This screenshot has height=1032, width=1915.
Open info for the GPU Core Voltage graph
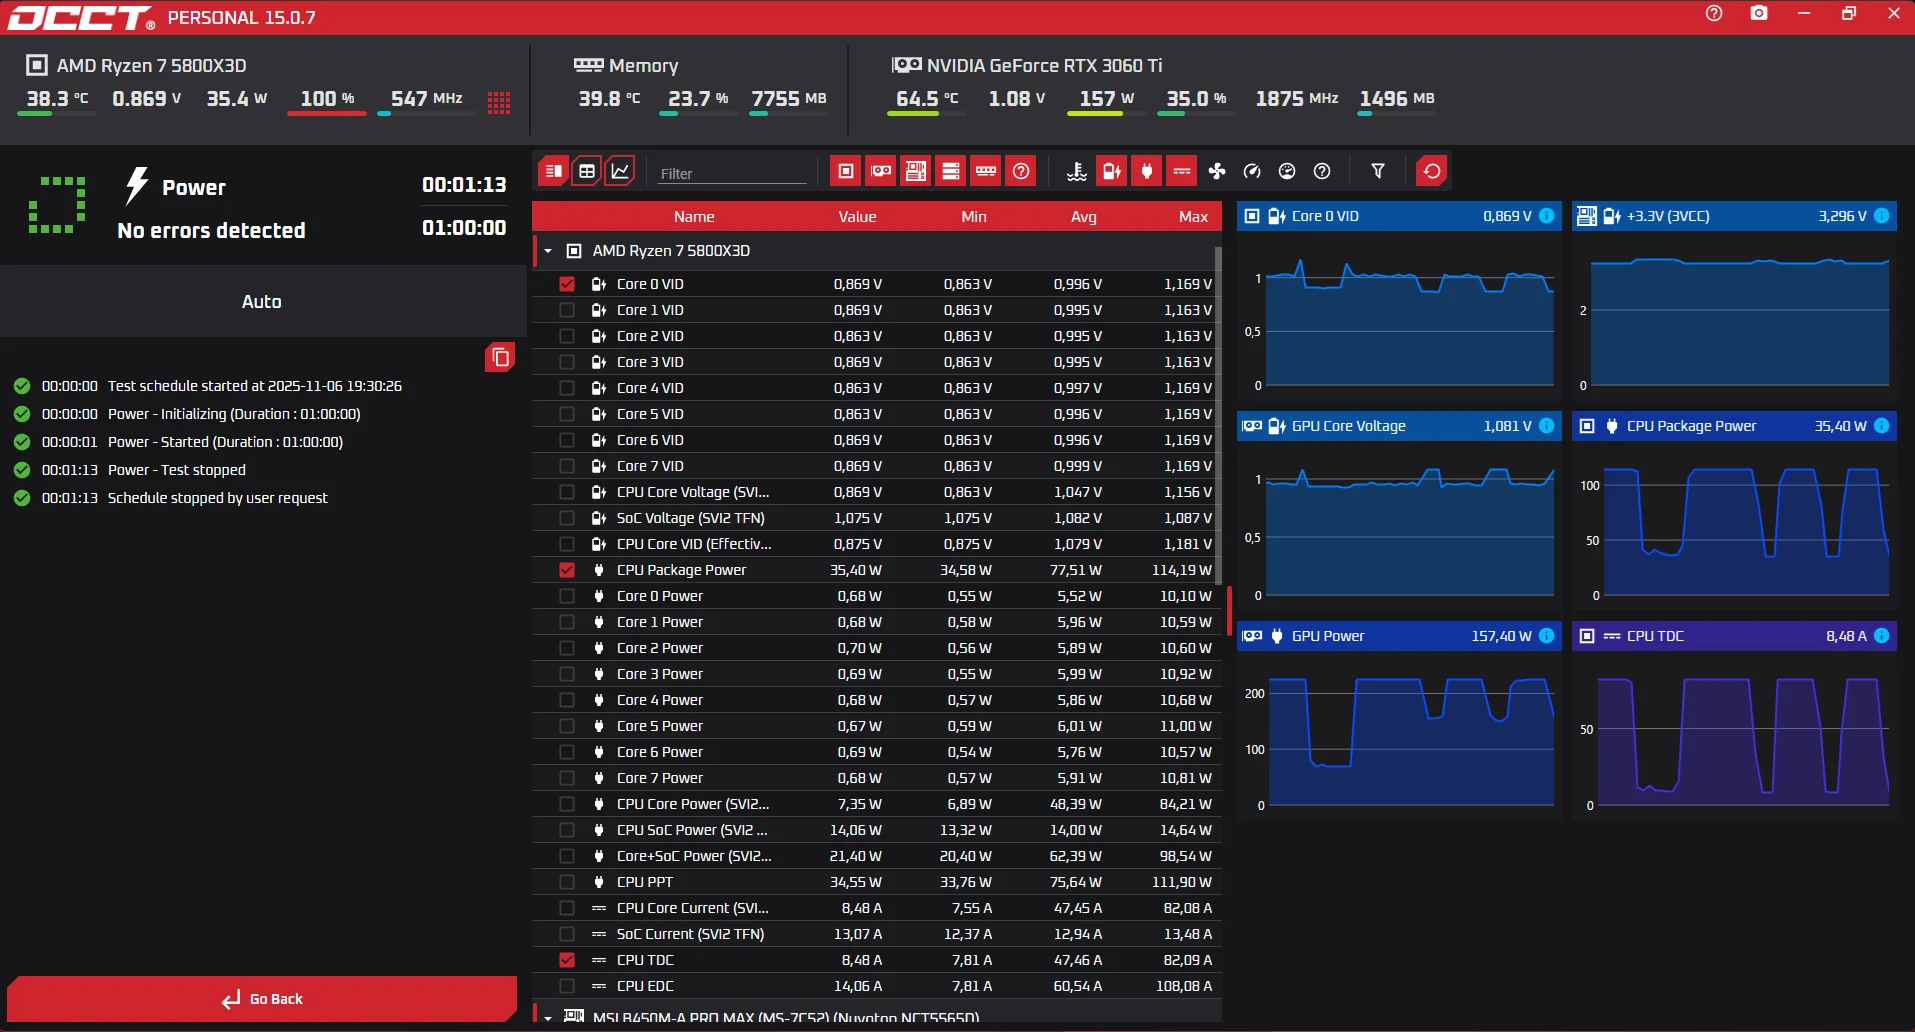(1547, 426)
